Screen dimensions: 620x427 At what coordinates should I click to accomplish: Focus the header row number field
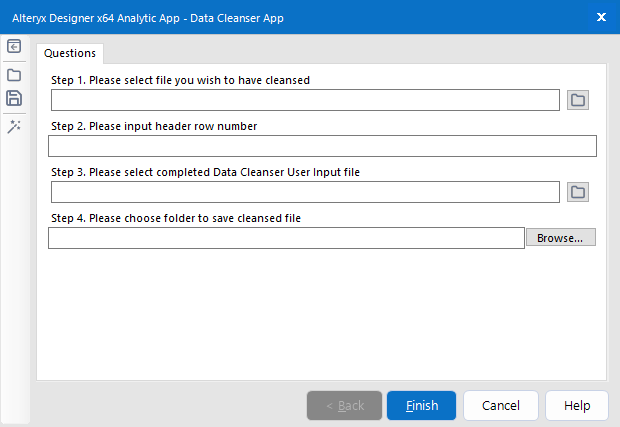point(322,146)
